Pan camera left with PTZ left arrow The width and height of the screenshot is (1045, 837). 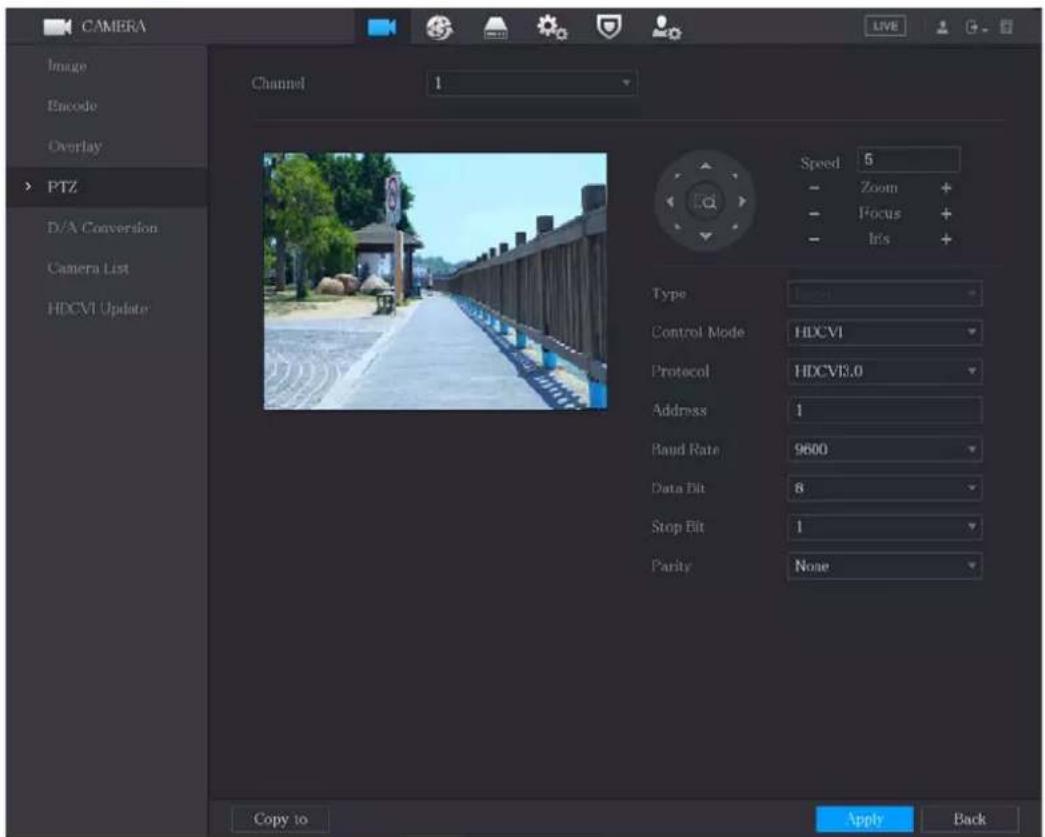click(x=670, y=201)
